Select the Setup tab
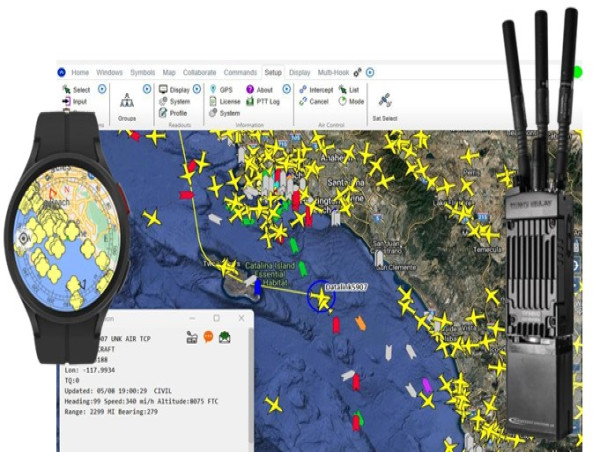Screen dimensions: 600x452 (x=273, y=72)
